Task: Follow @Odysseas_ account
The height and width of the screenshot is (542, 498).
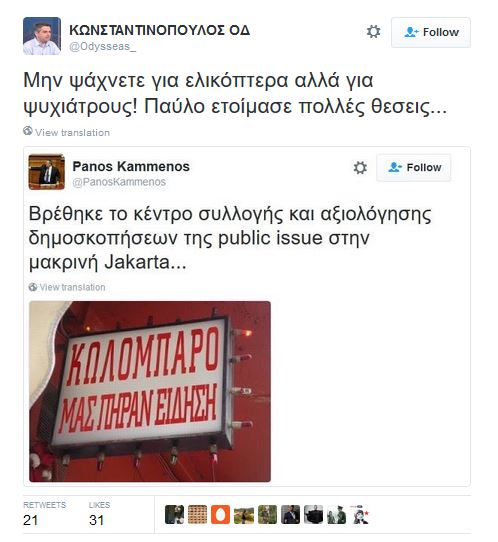Action: 431,32
